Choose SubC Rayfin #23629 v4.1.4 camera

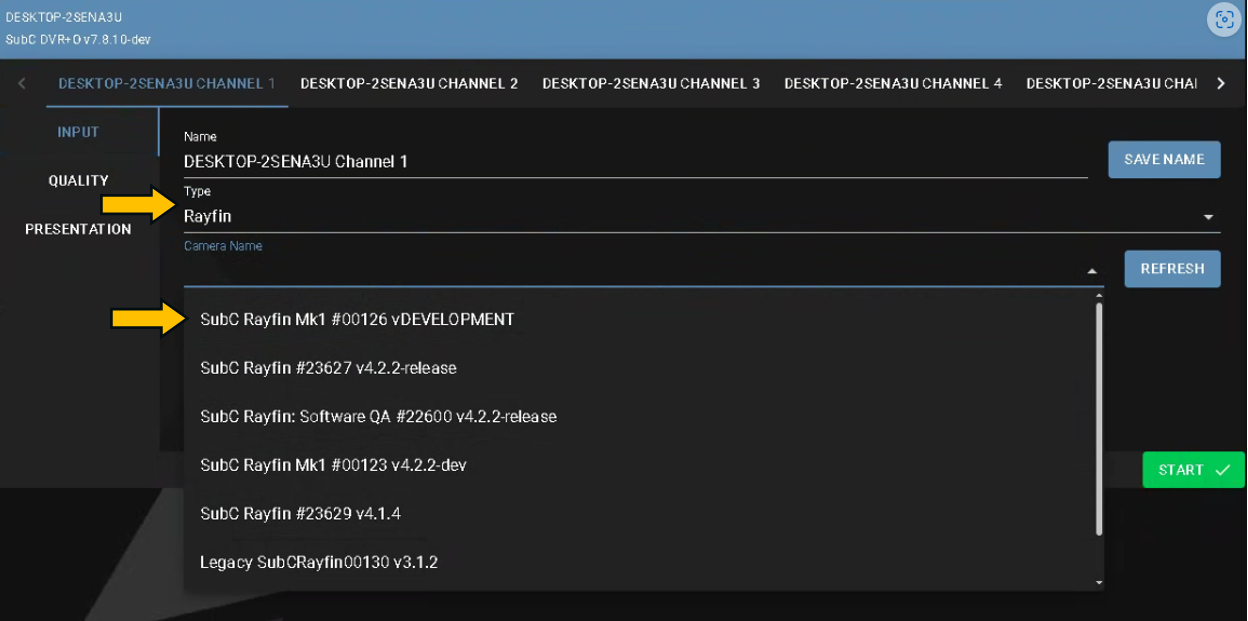click(x=300, y=514)
